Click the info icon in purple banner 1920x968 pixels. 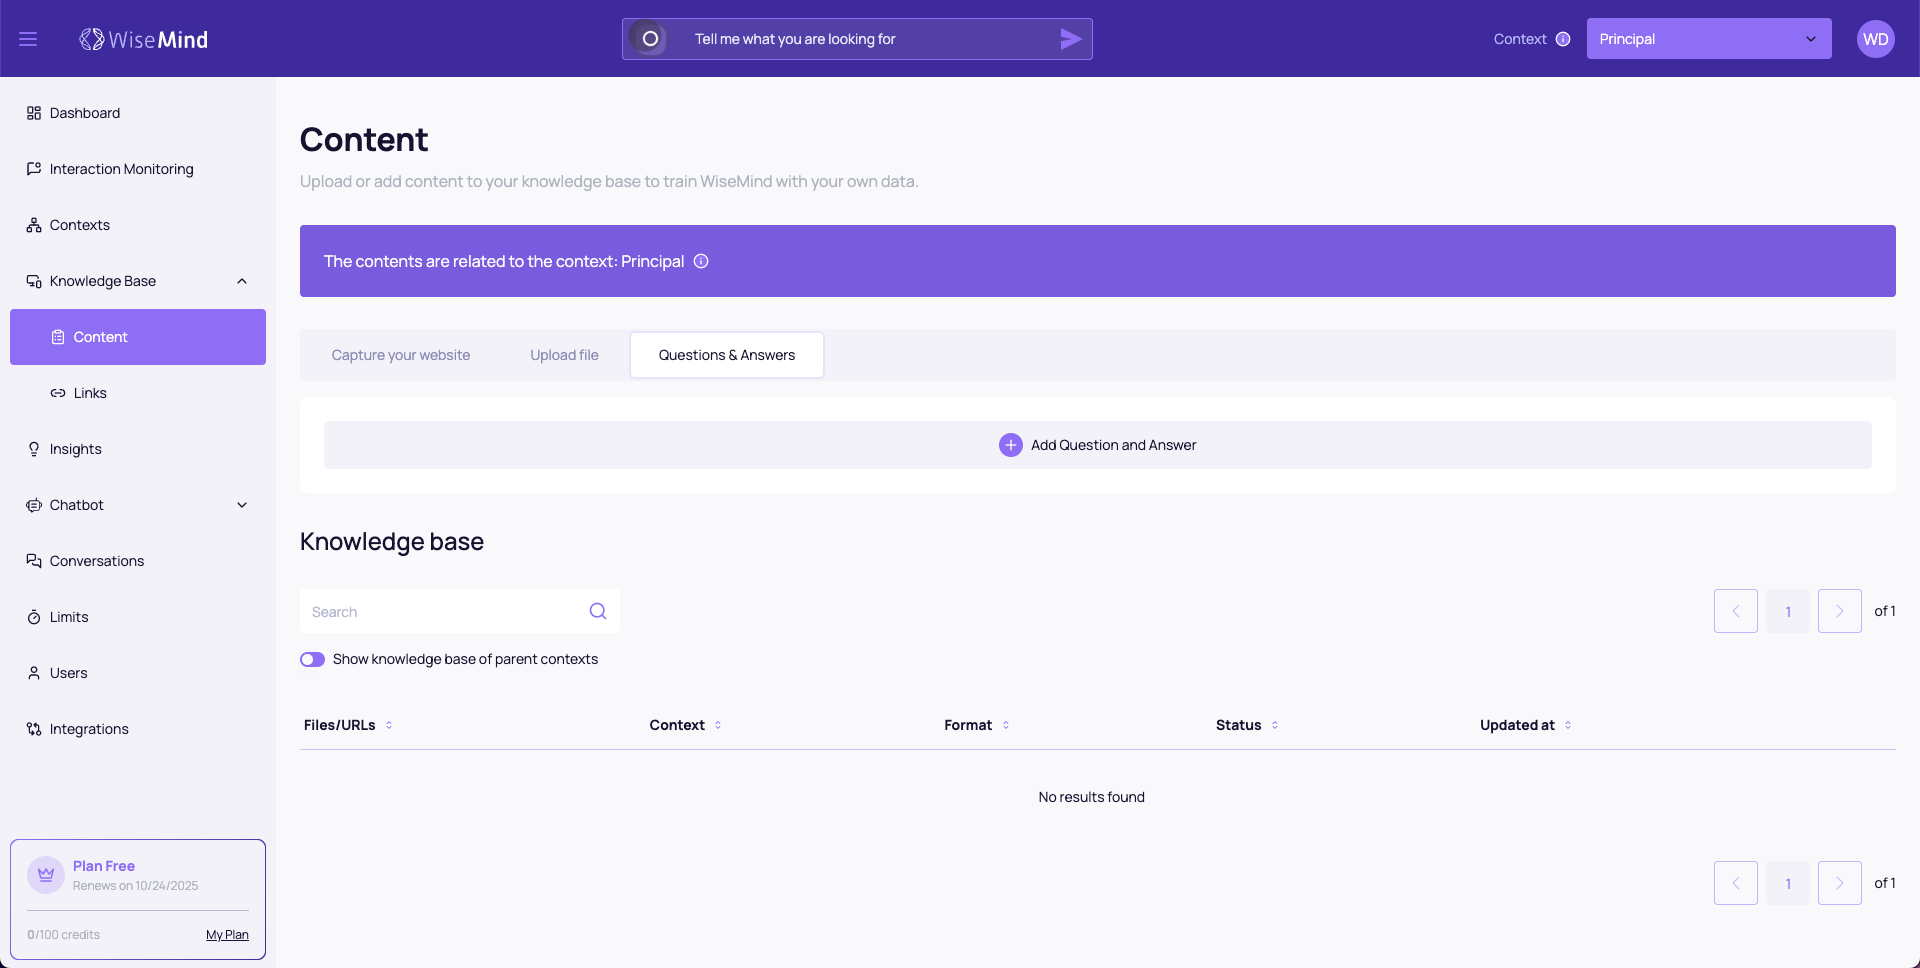[701, 261]
